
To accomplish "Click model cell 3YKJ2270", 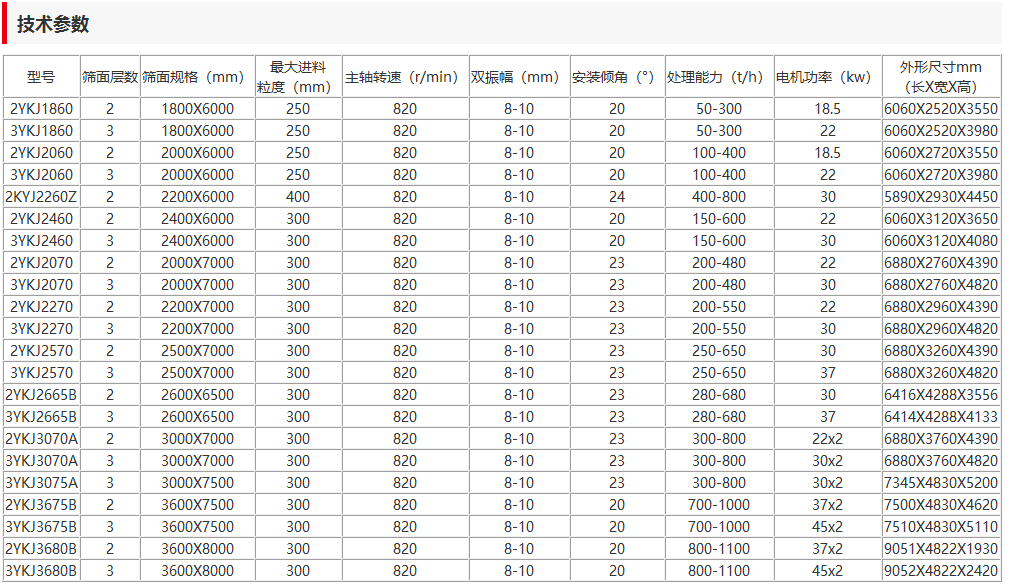I will (41, 329).
